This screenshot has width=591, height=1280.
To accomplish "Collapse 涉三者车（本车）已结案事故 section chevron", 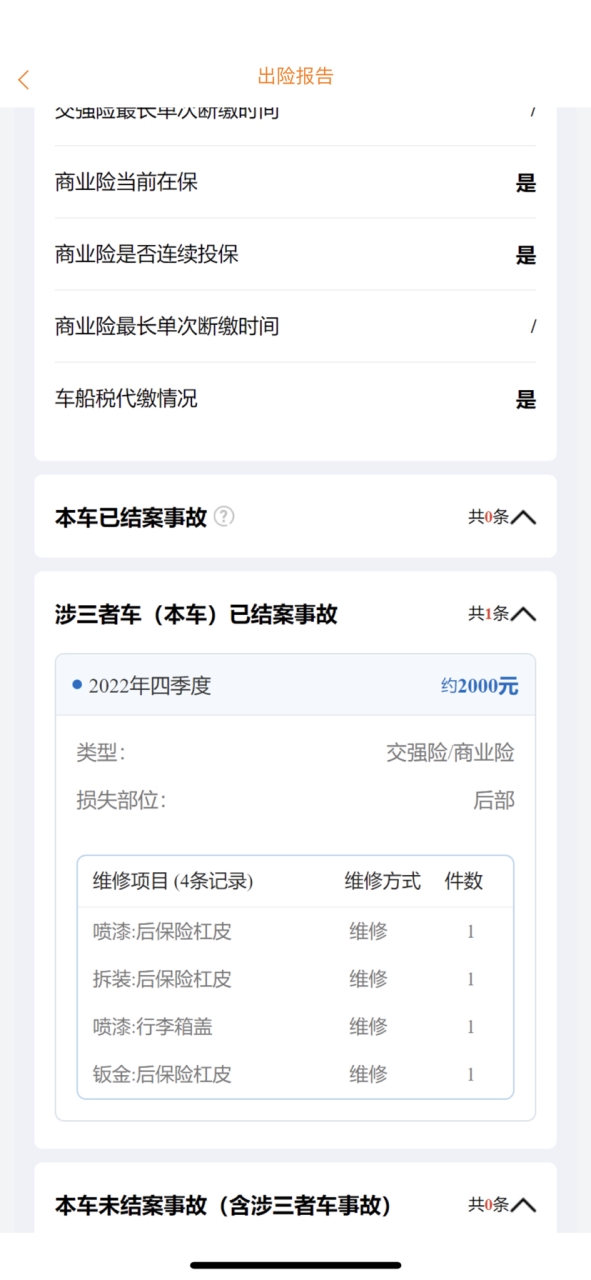I will 524,614.
